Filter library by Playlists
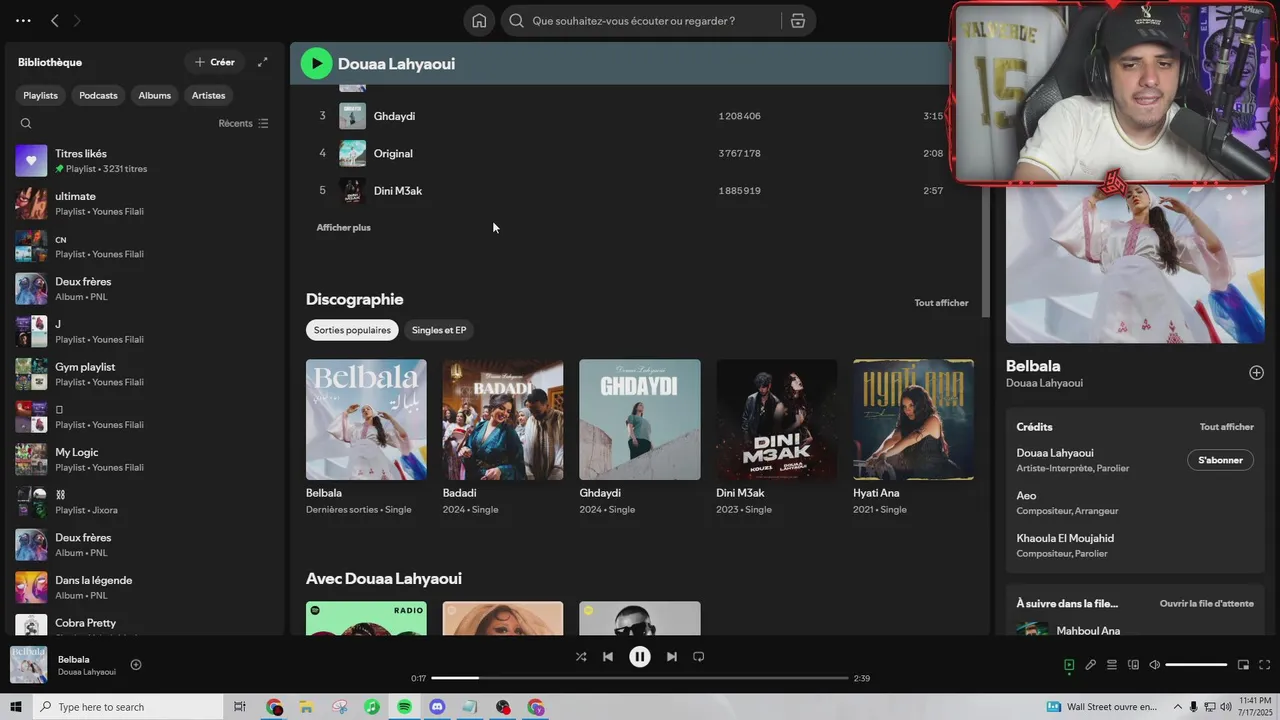Image resolution: width=1280 pixels, height=720 pixels. point(41,95)
